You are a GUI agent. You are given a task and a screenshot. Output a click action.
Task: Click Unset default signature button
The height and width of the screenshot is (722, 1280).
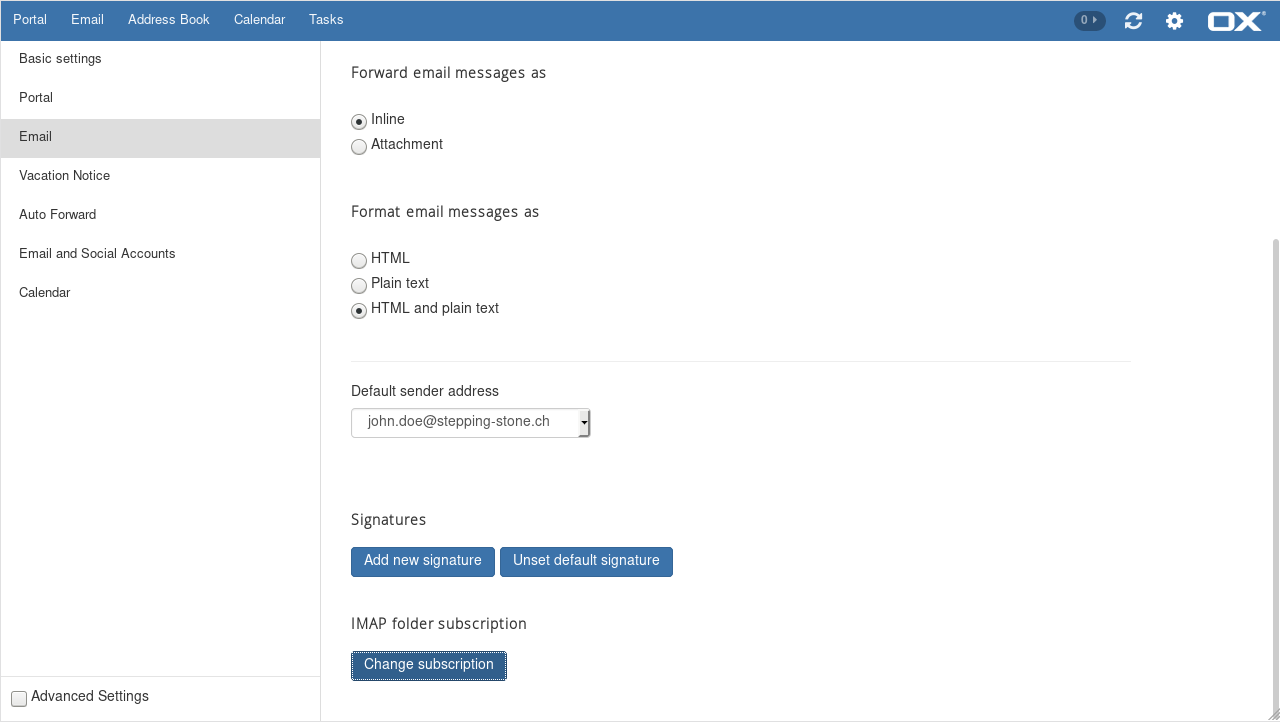(x=586, y=561)
